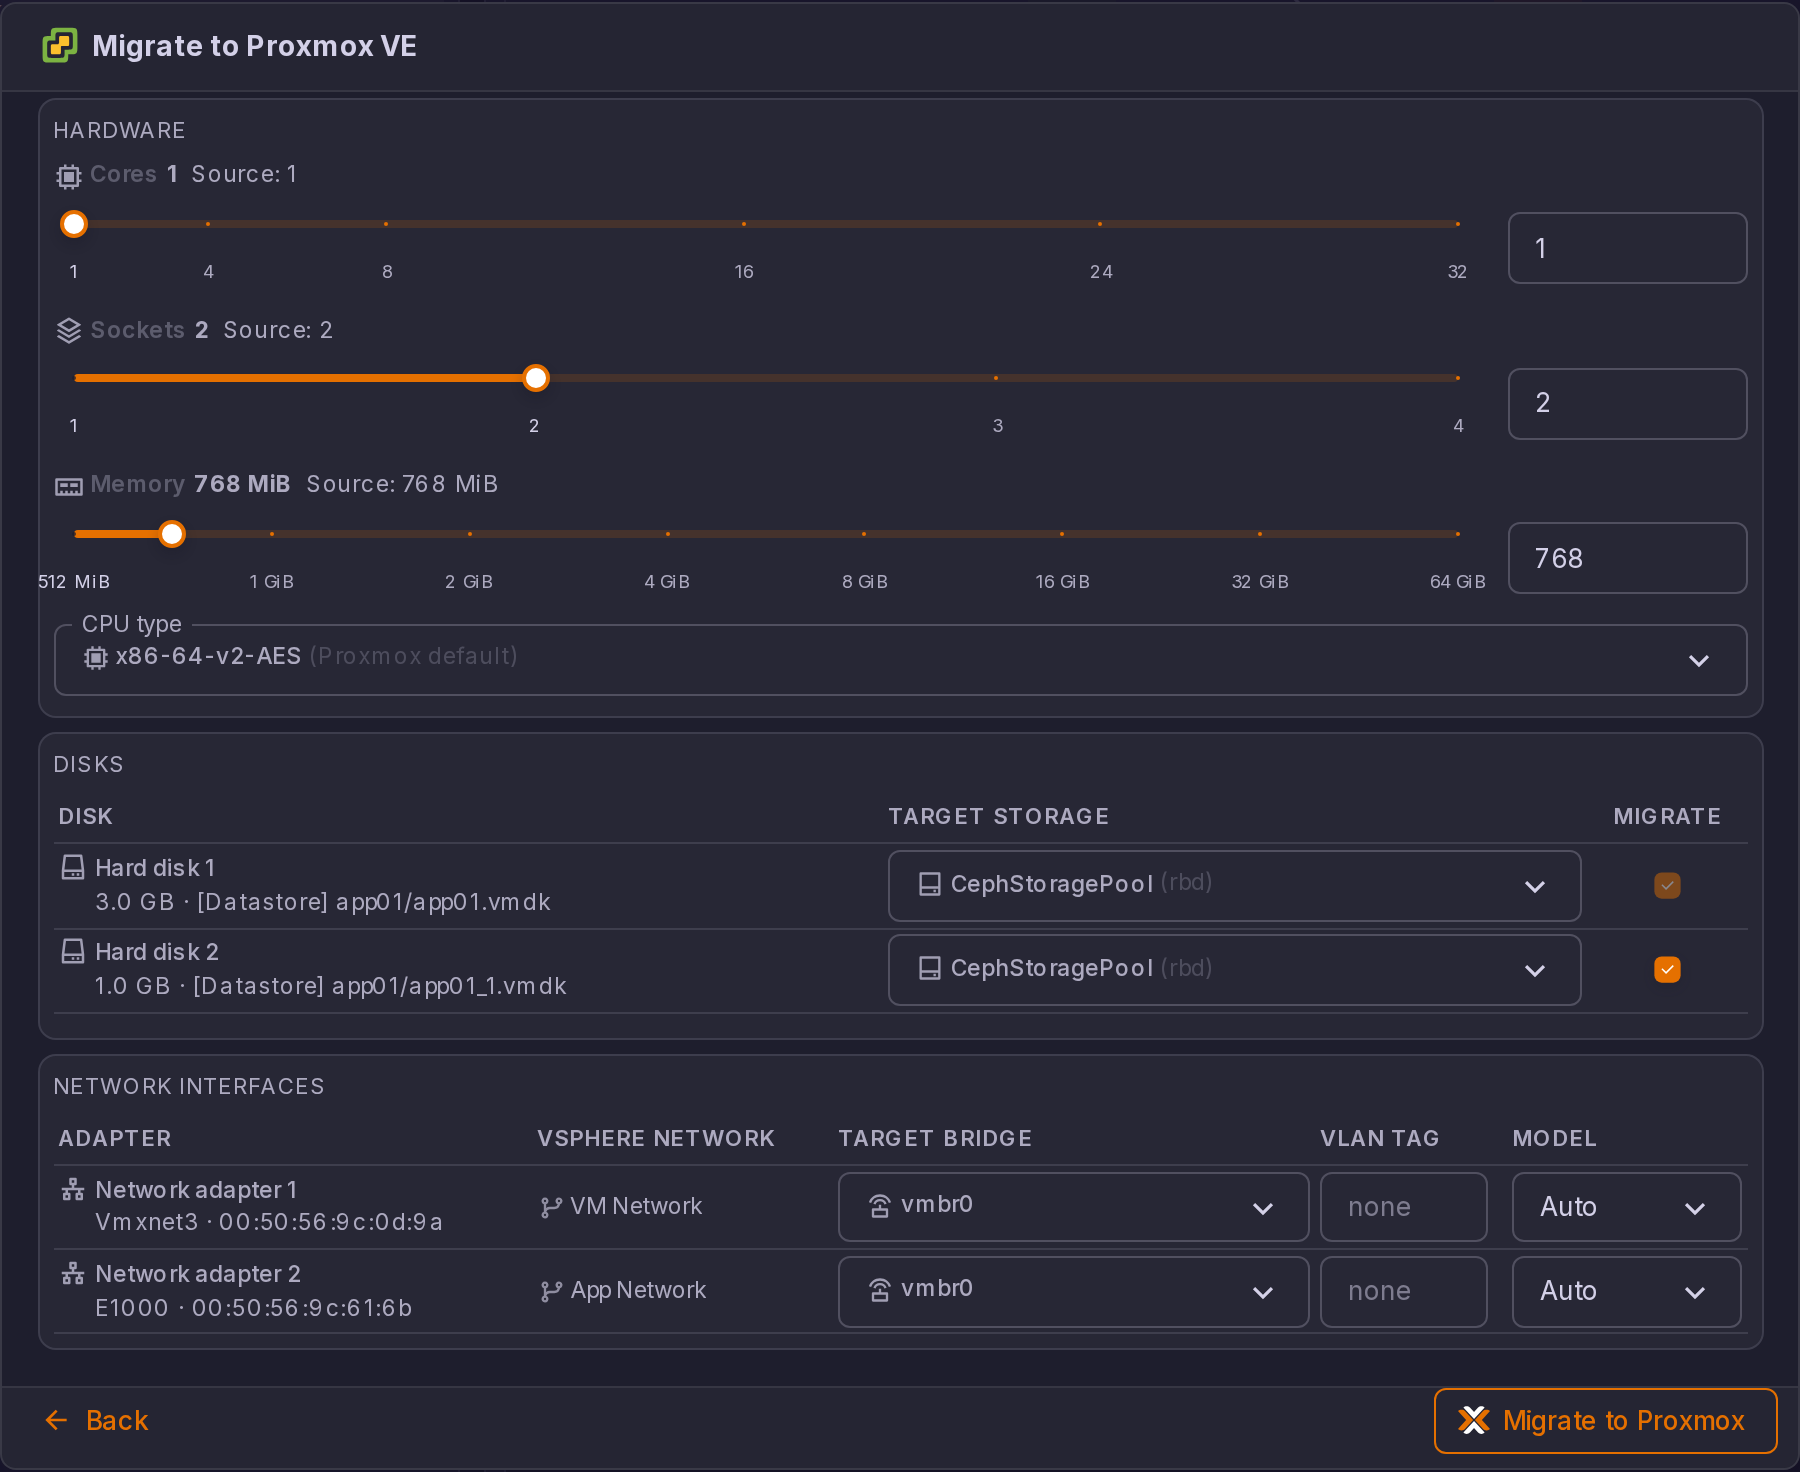Click the Cores CPU chip icon

coord(68,177)
